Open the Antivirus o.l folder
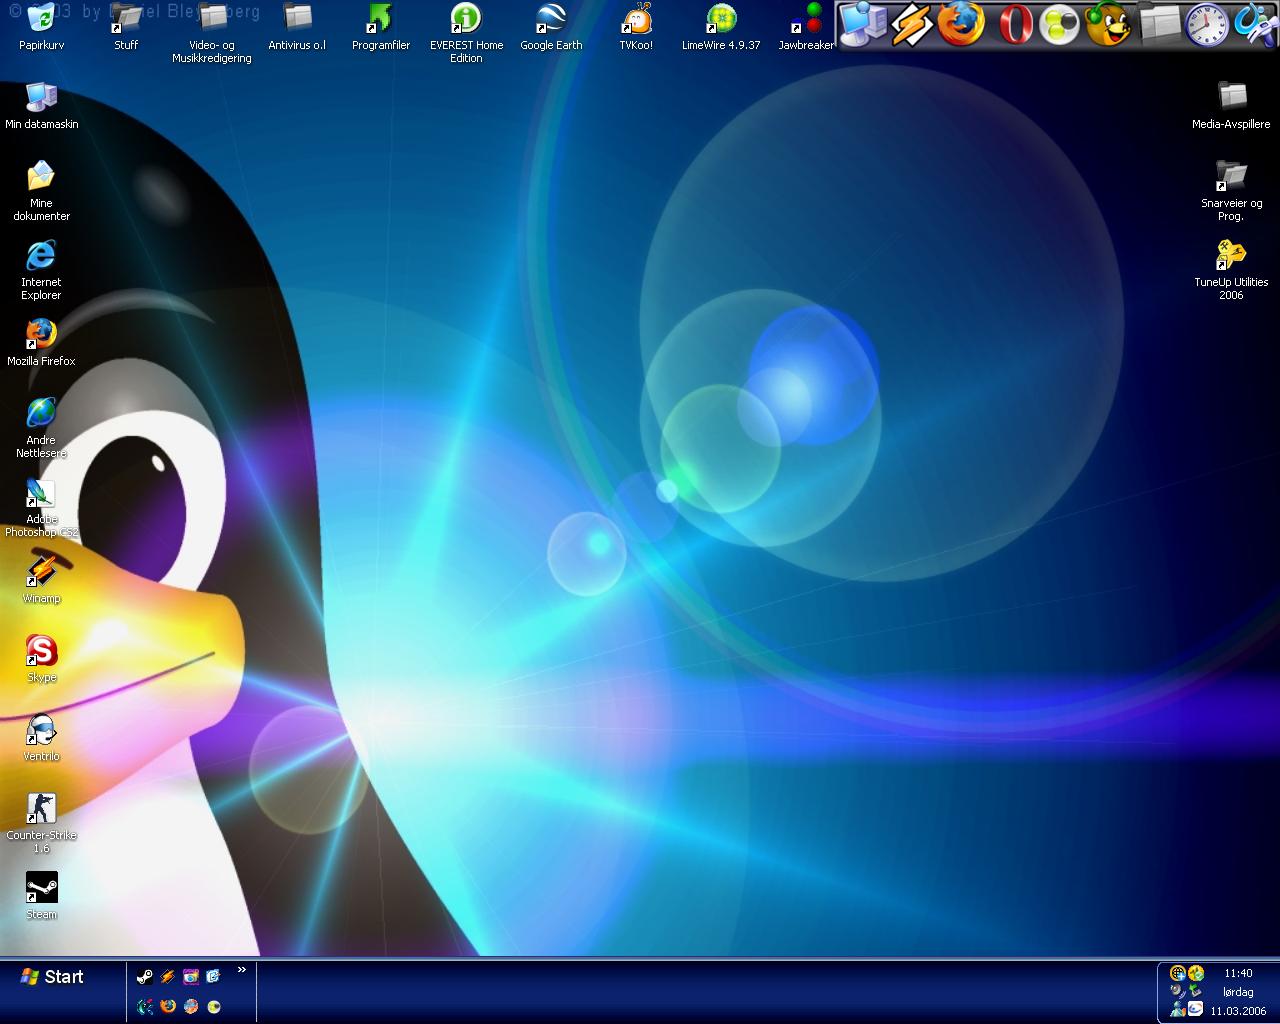This screenshot has width=1280, height=1024. pyautogui.click(x=297, y=27)
